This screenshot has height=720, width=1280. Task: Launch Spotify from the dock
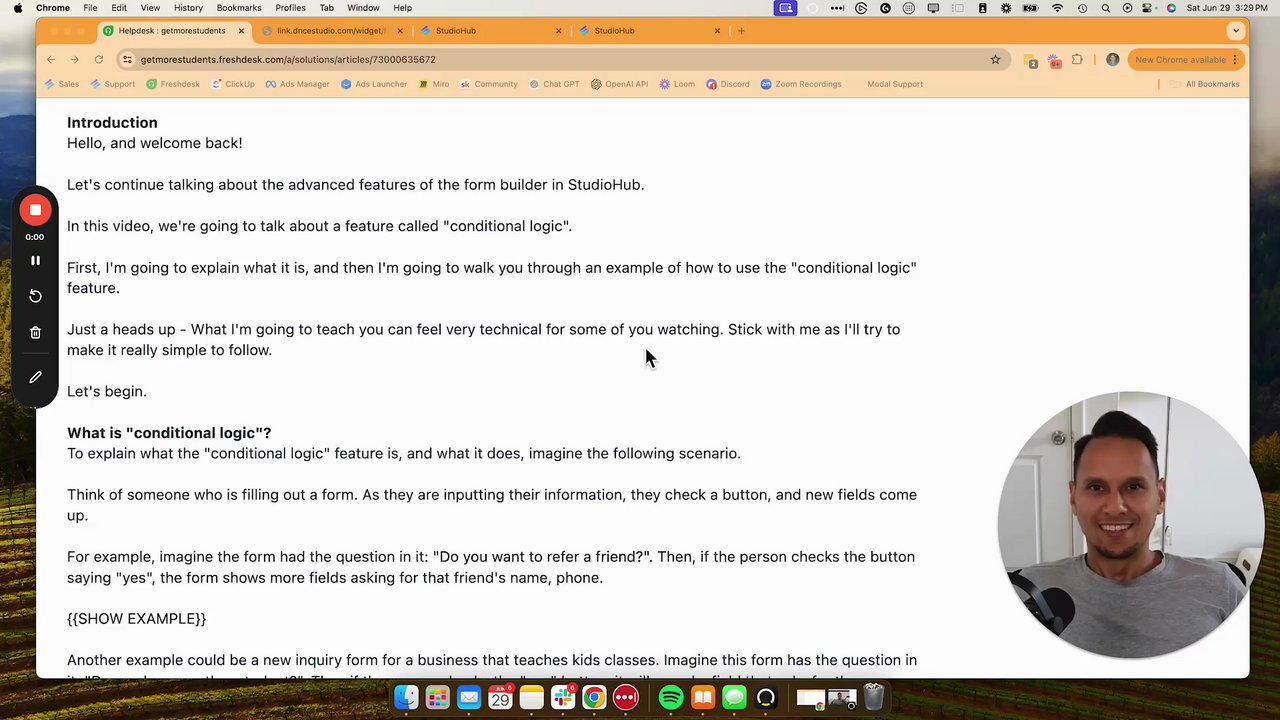(x=671, y=697)
